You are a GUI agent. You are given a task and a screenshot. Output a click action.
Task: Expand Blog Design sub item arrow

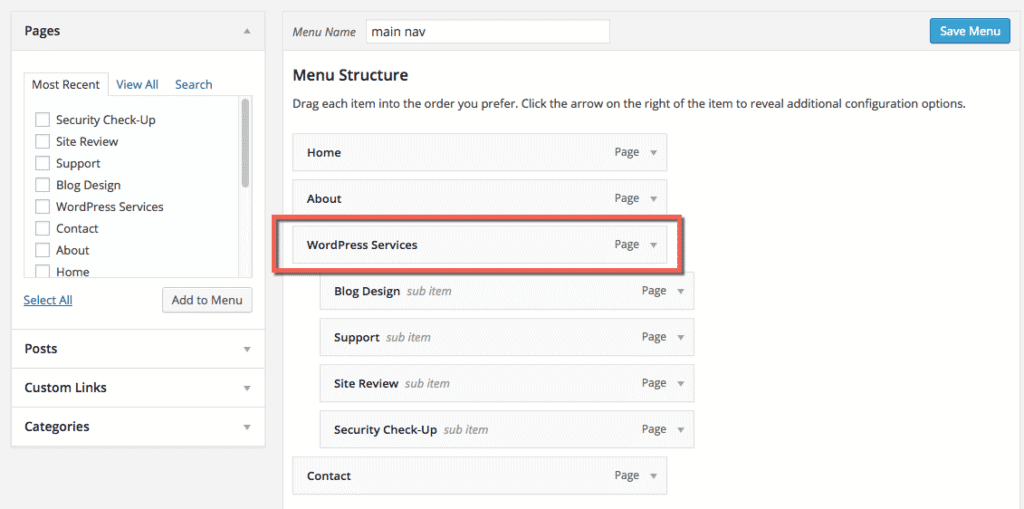coord(680,291)
